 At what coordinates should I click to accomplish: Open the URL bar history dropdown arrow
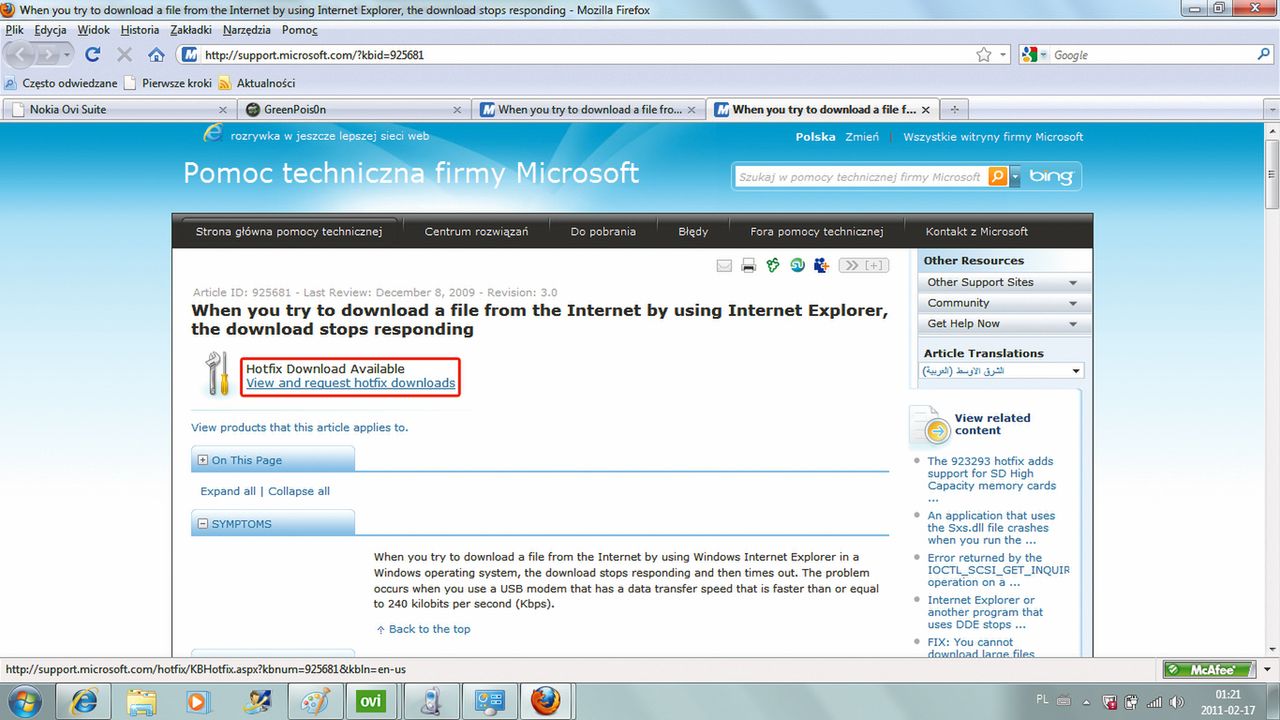pyautogui.click(x=1004, y=55)
